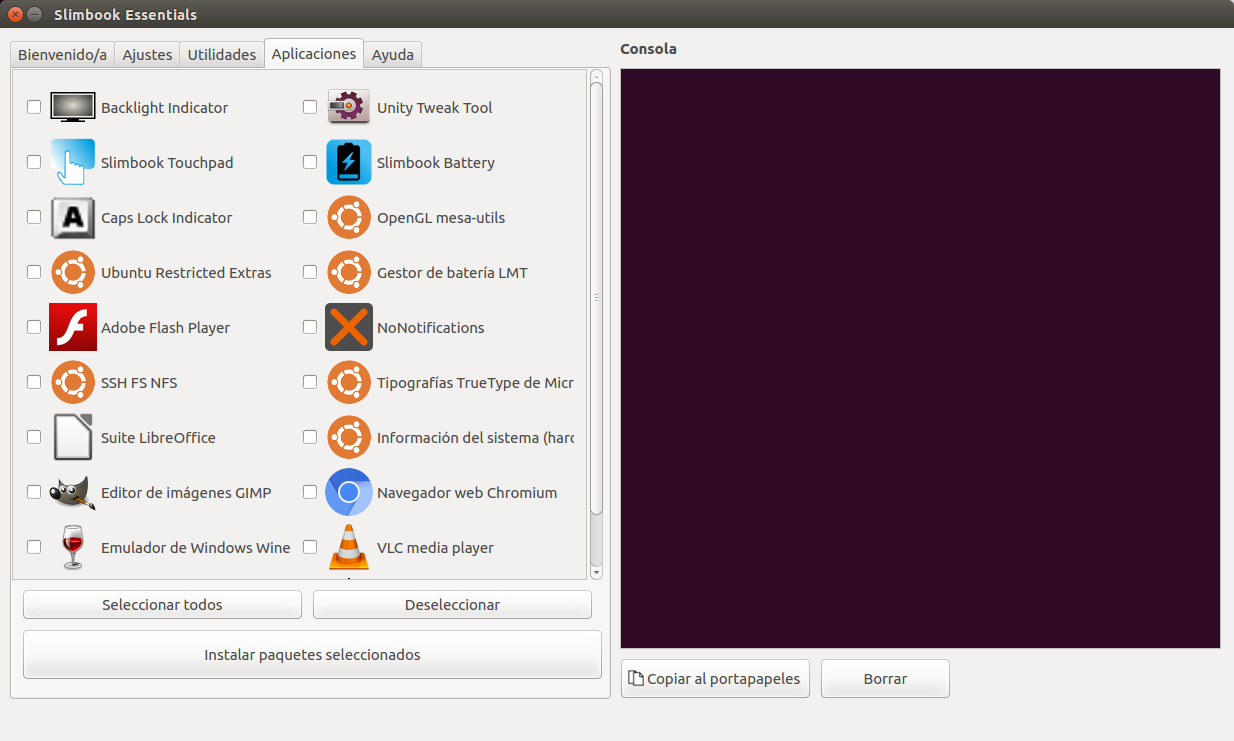
Task: Click the Wine glass emulator icon
Action: [x=72, y=547]
